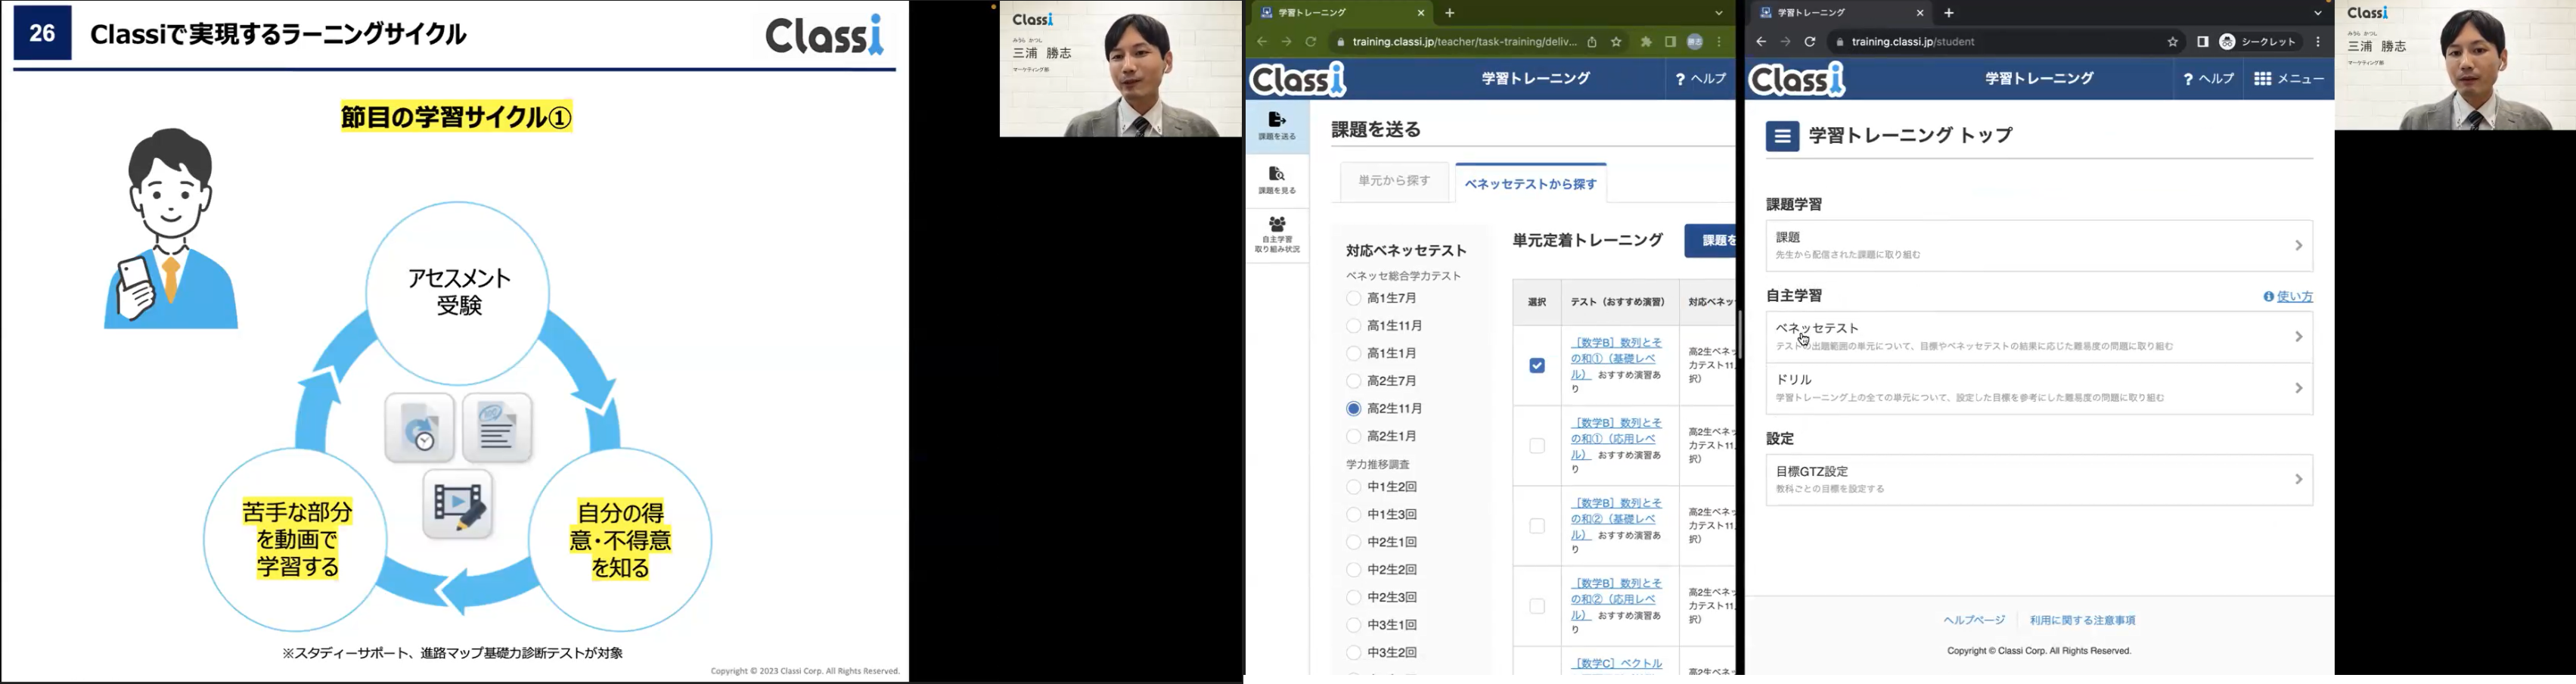Open the profile avatar in the teacher browser
This screenshot has height=684, width=2576.
click(x=1695, y=42)
